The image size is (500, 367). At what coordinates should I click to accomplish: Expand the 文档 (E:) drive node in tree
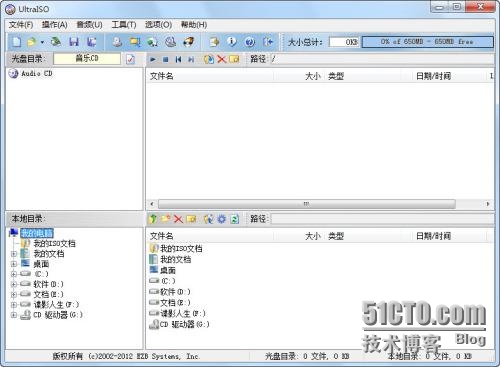tap(14, 294)
